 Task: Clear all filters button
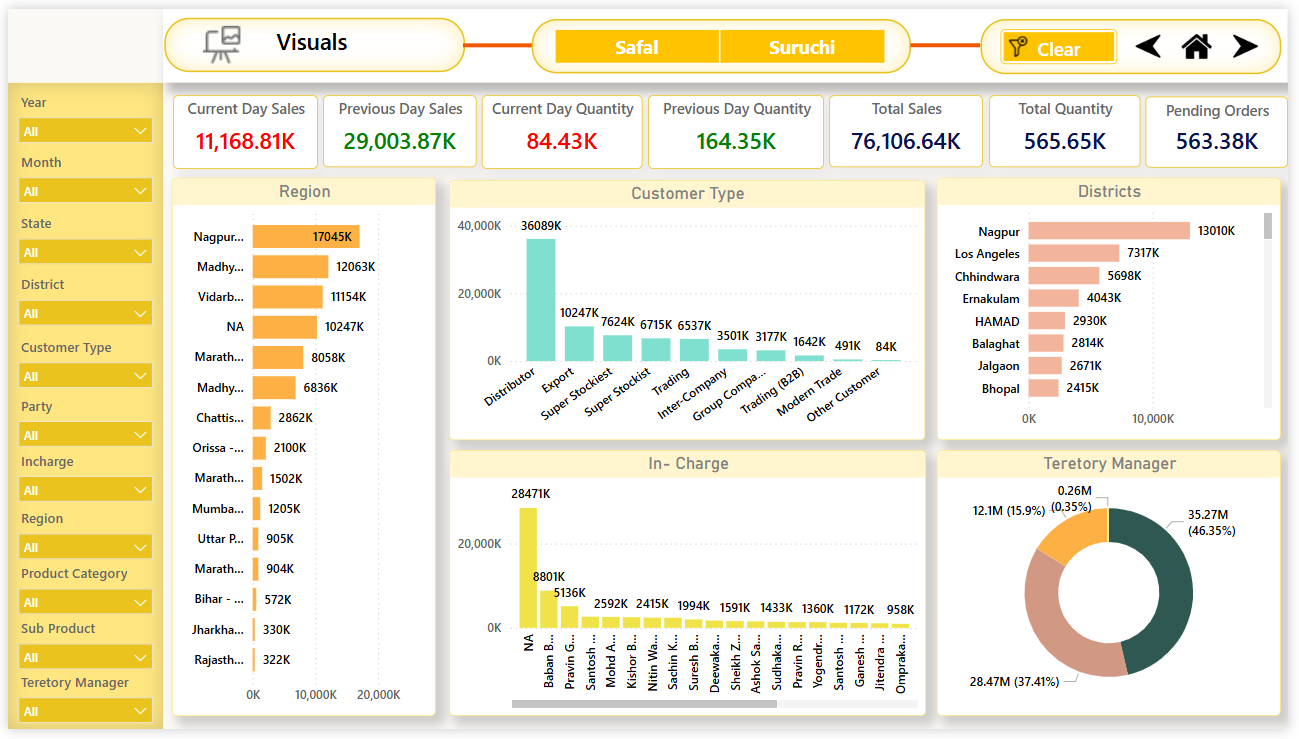(1058, 47)
